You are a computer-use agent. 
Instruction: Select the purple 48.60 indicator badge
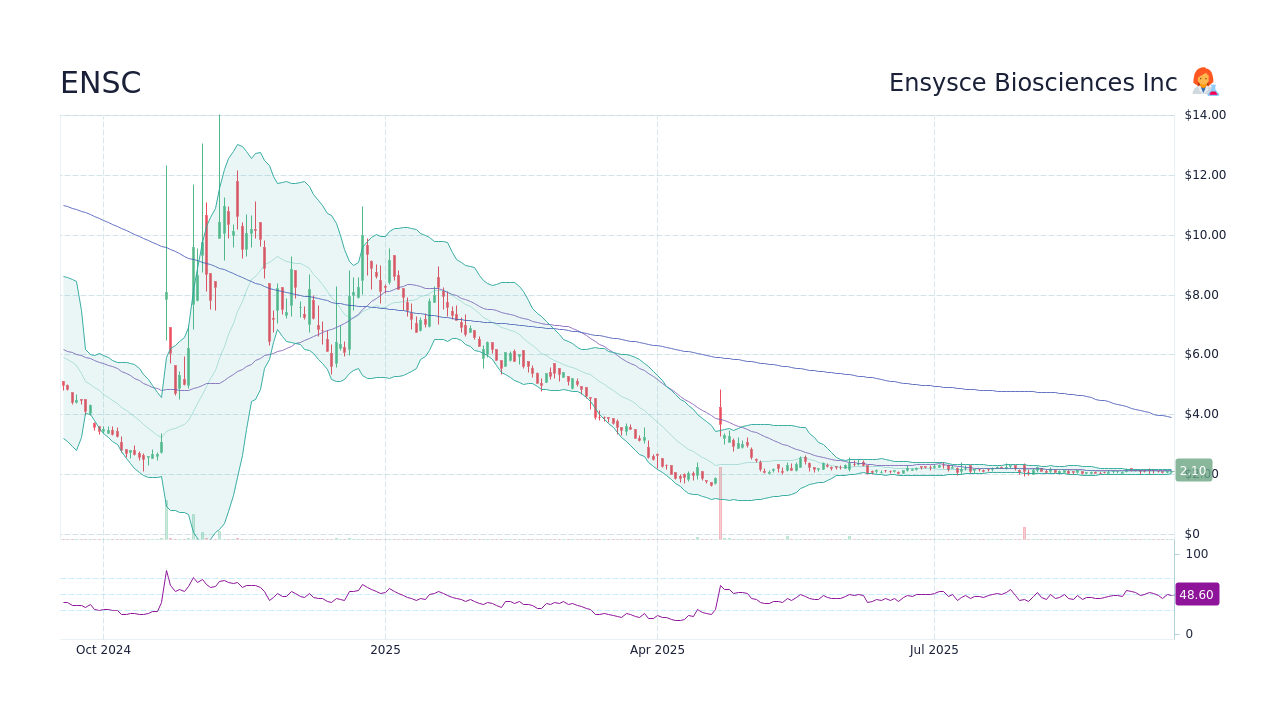[1195, 594]
